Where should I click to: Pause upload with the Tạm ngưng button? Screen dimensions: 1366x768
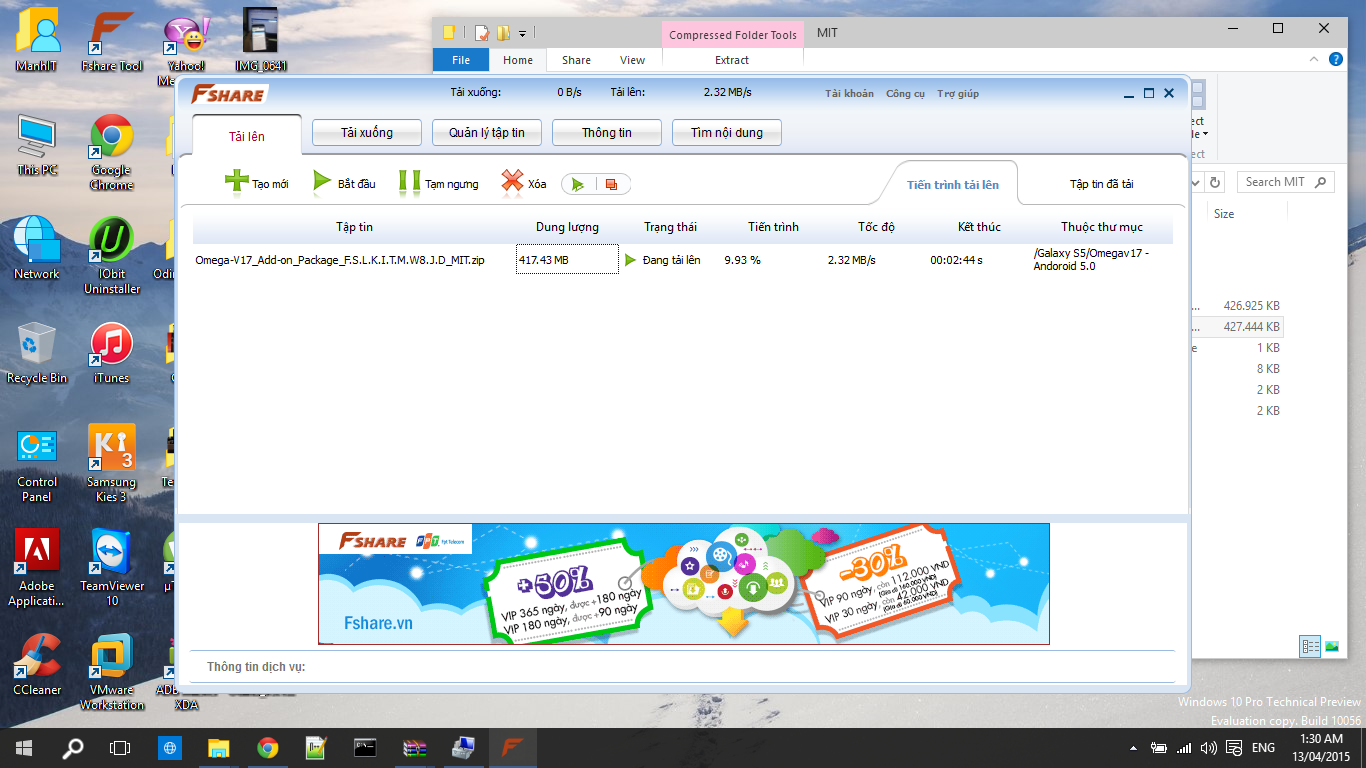coord(438,183)
